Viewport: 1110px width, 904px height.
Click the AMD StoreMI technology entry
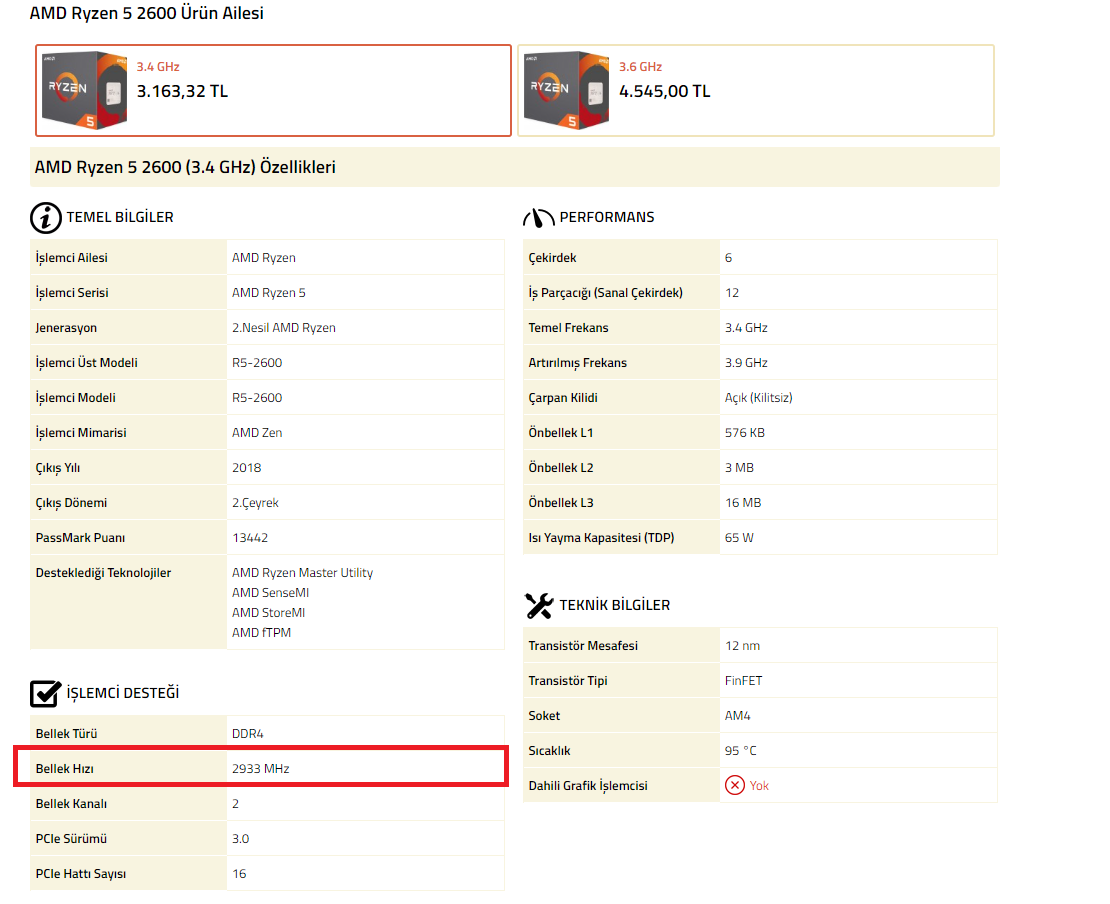268,612
